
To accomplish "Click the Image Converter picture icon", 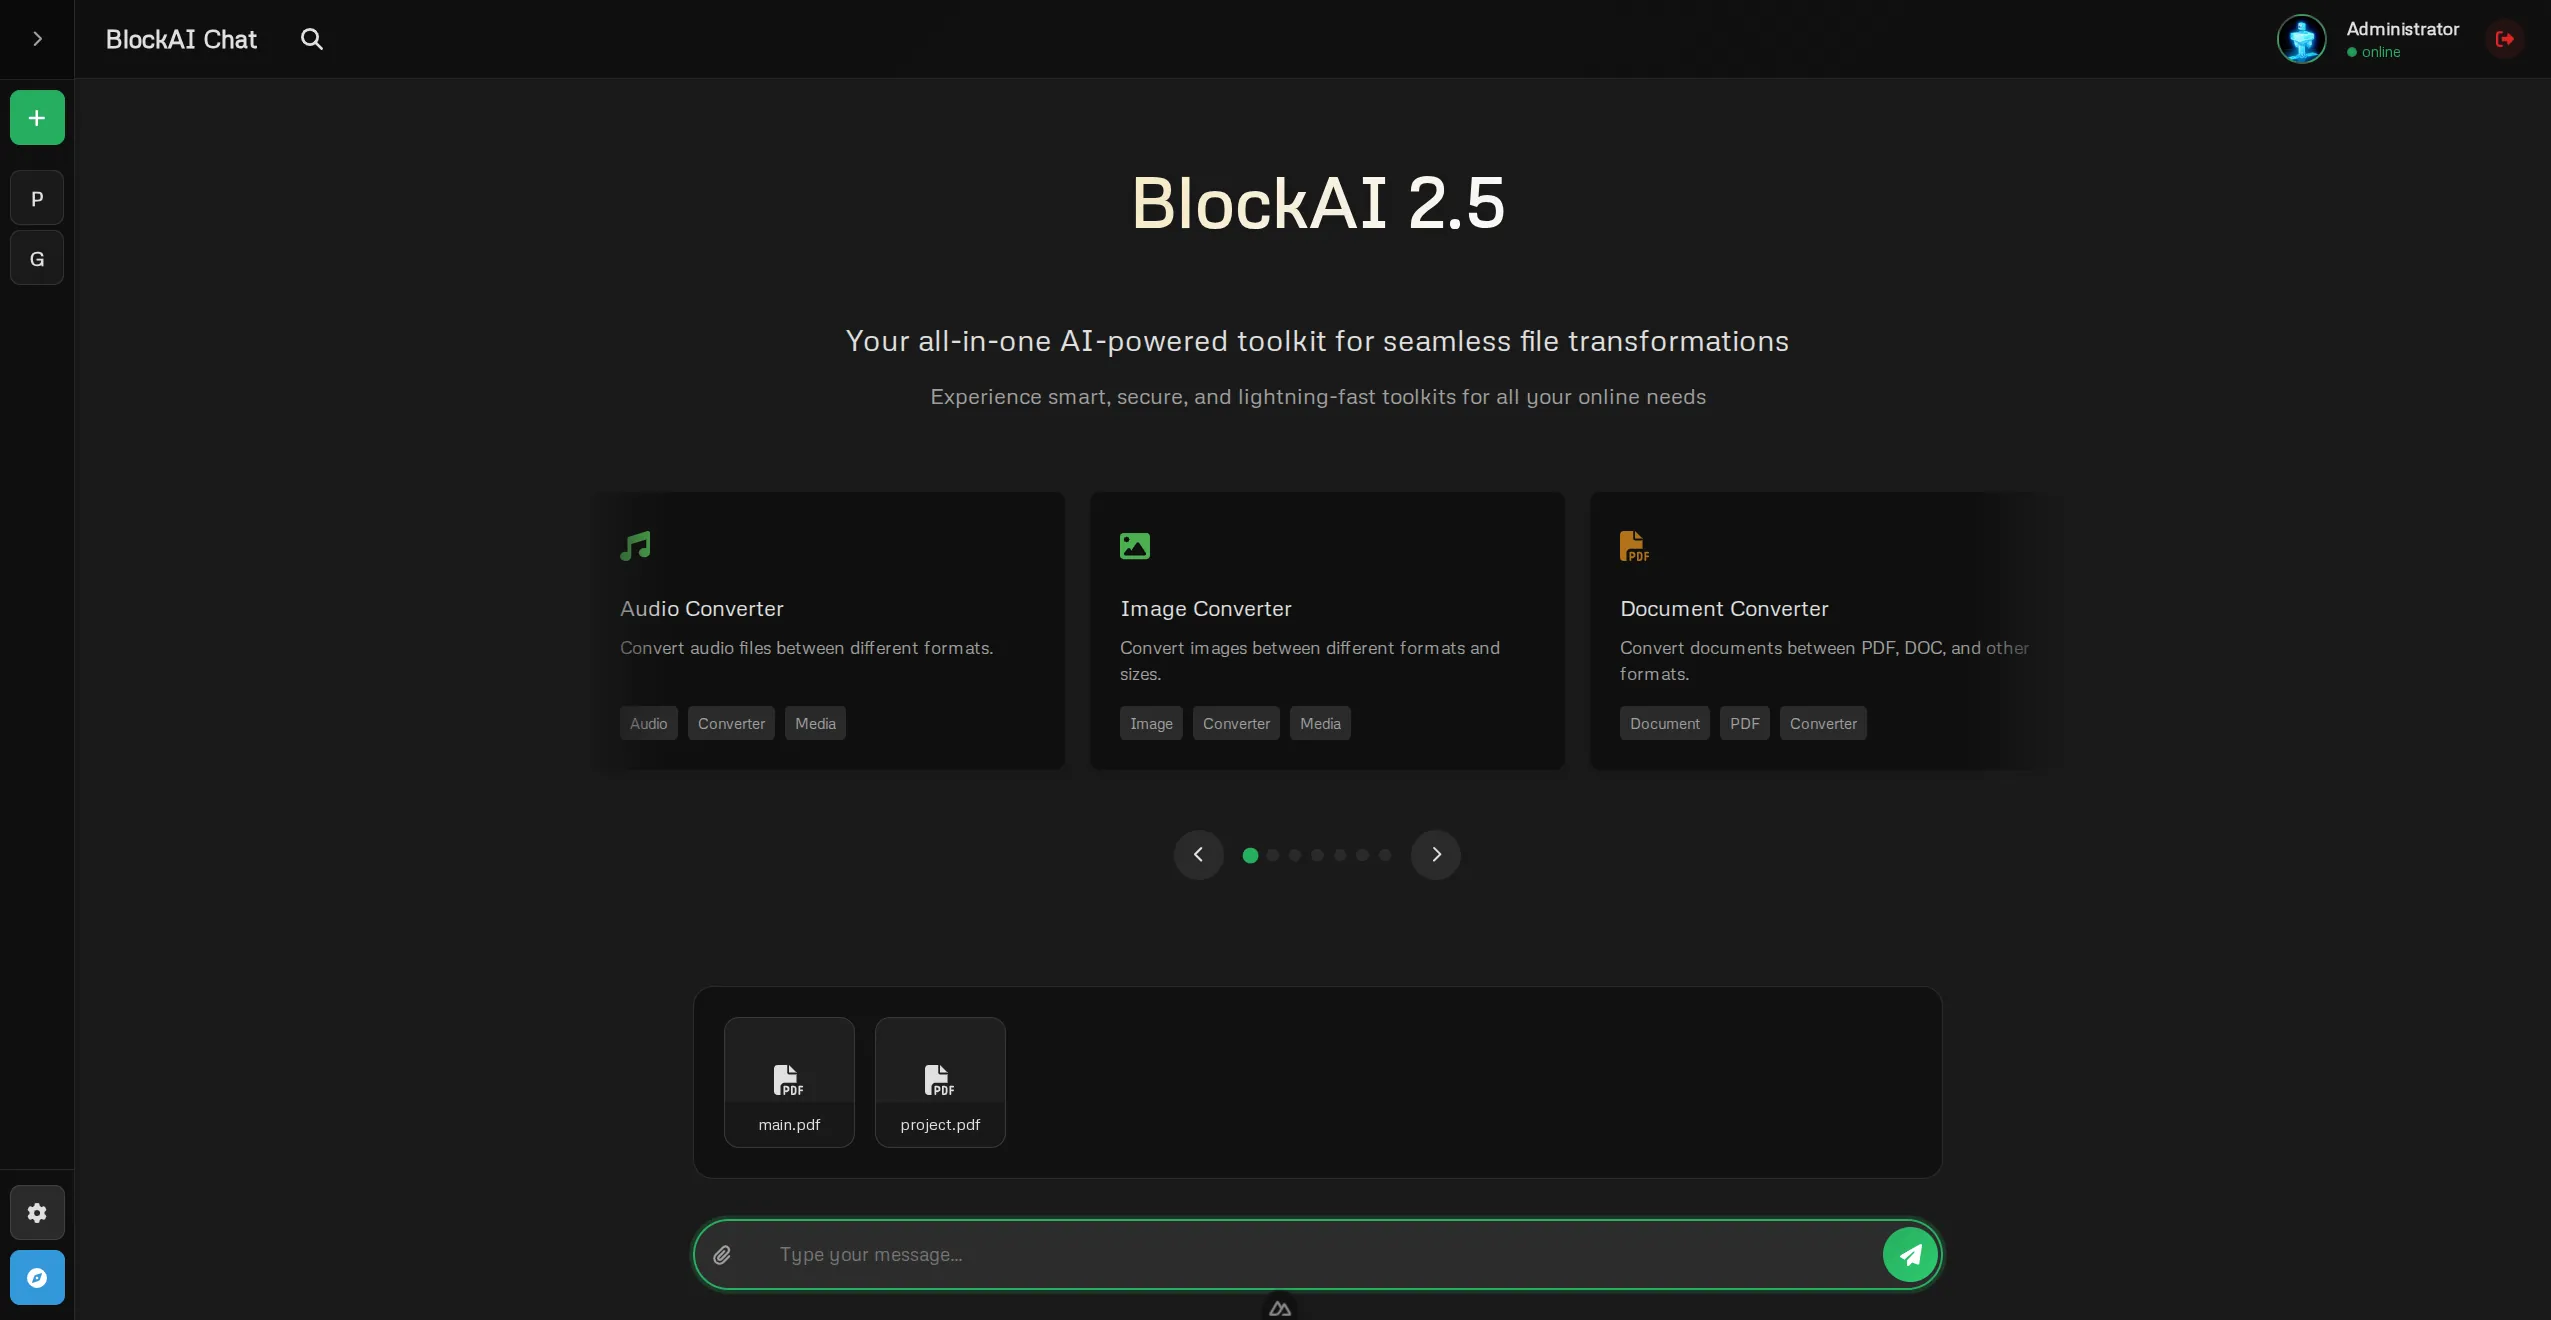I will click(1135, 546).
